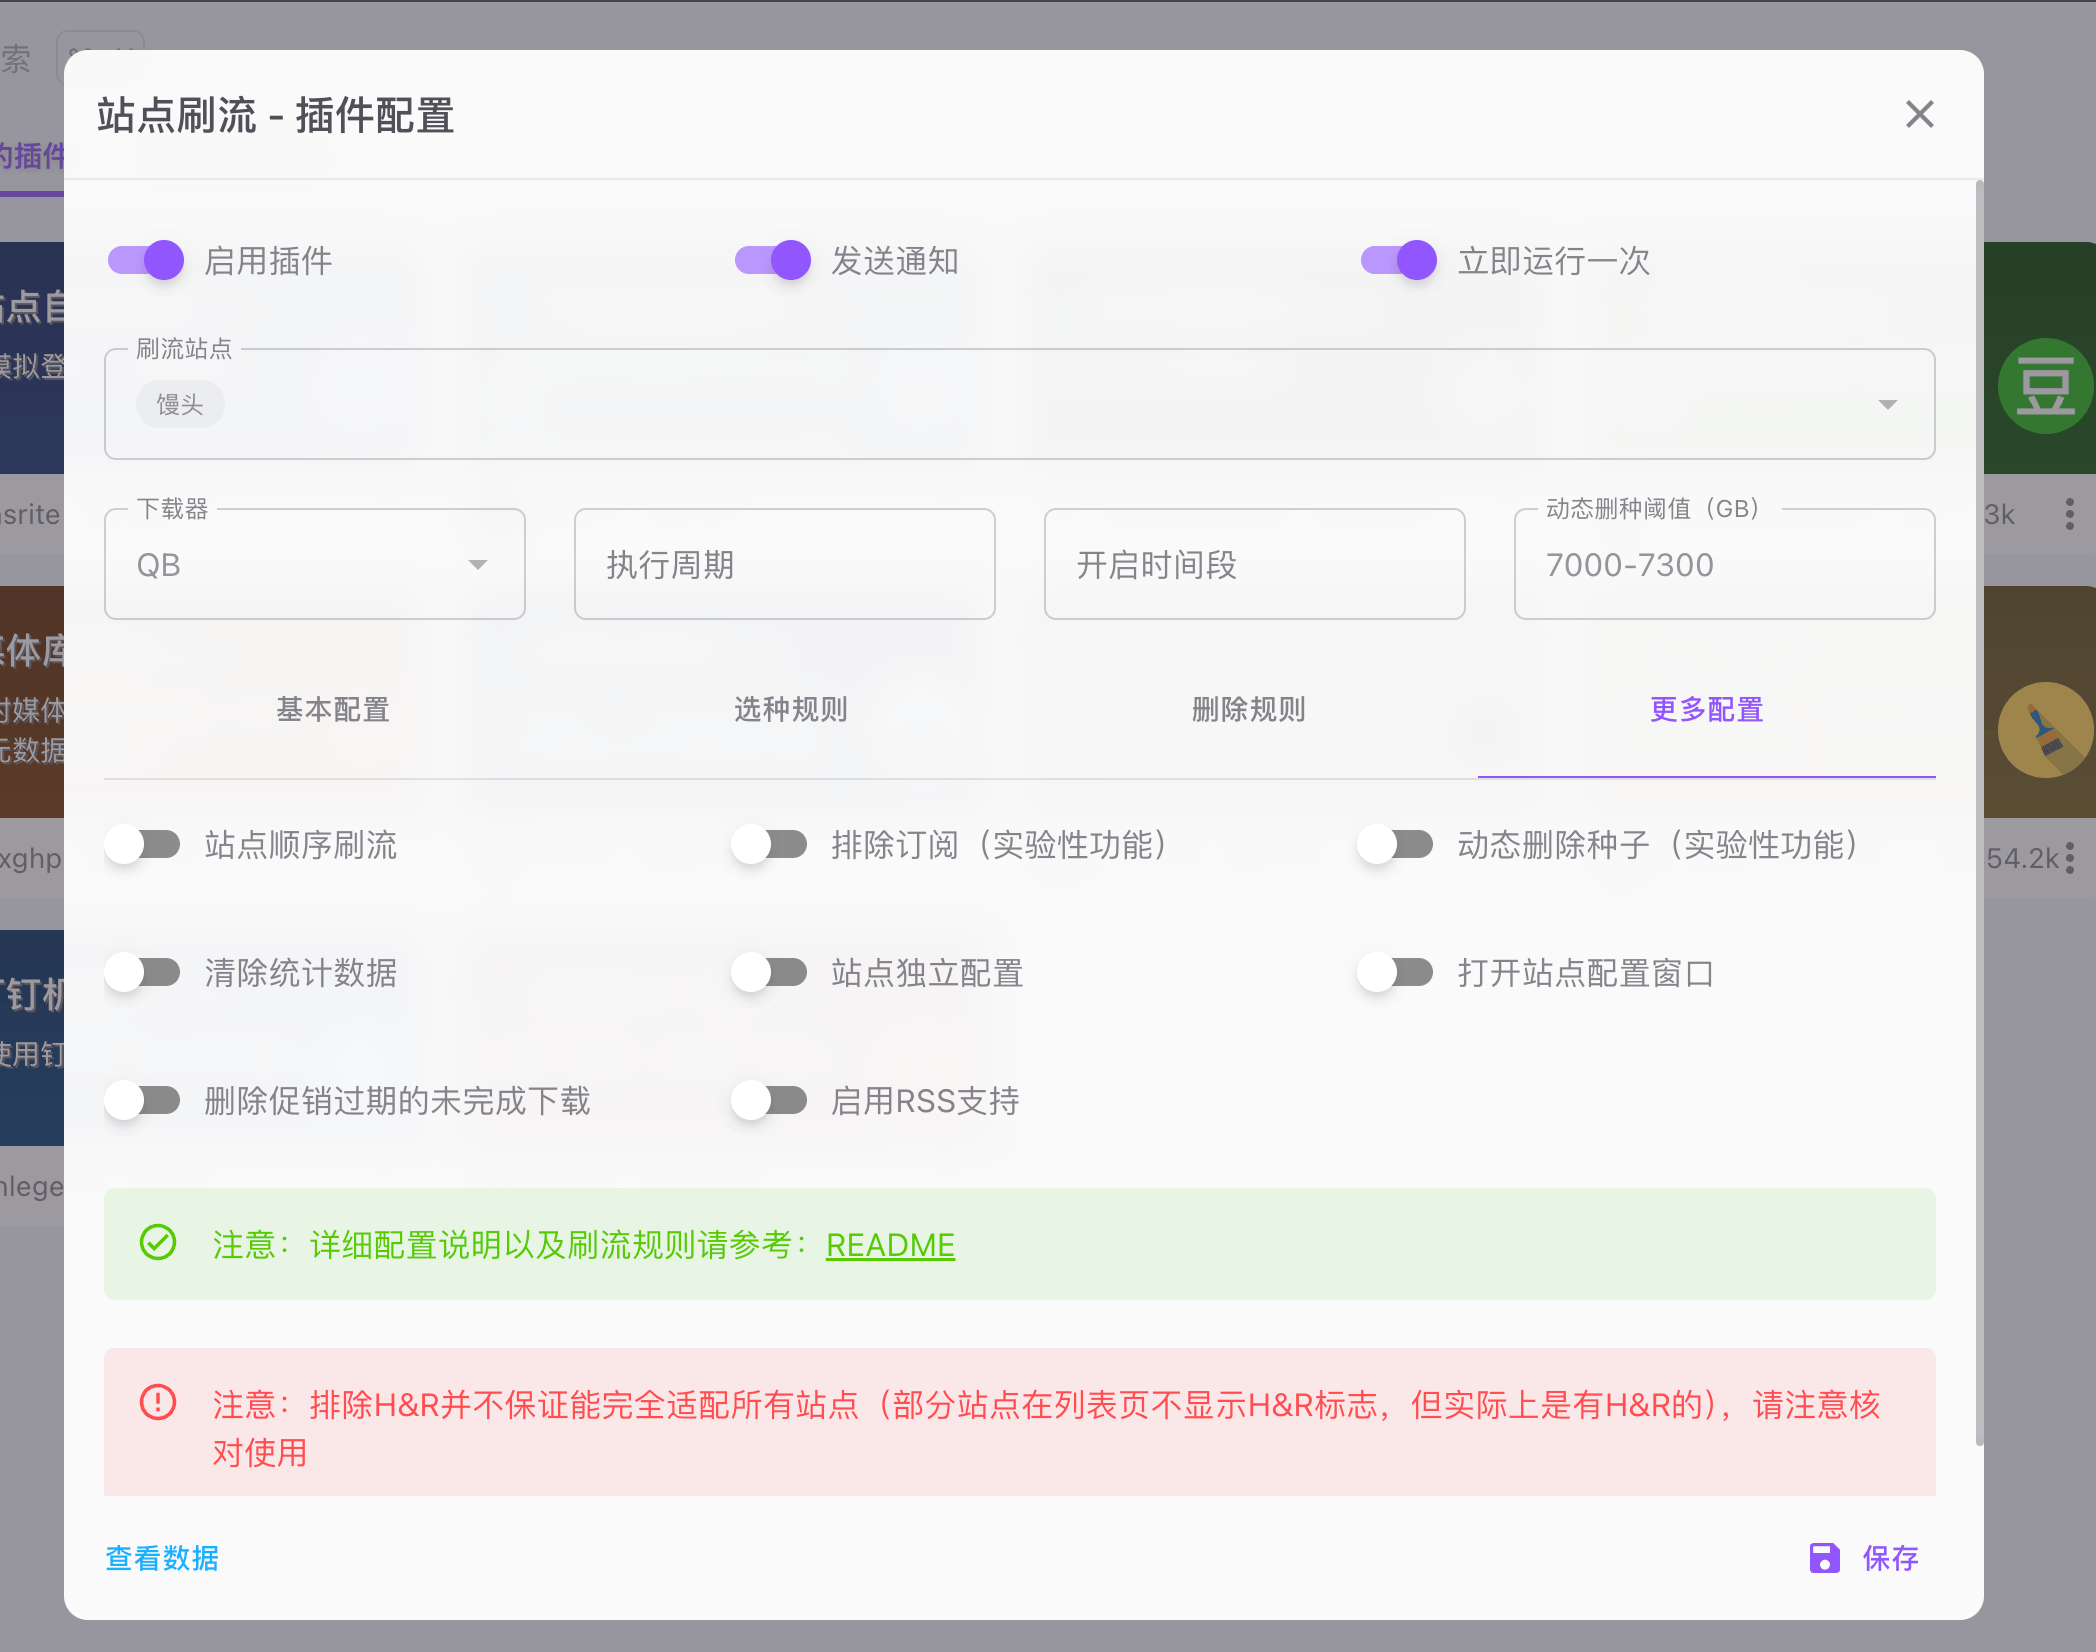Toggle 启用RSS支持 on
Screen dimensions: 2096x1652
(x=769, y=1101)
